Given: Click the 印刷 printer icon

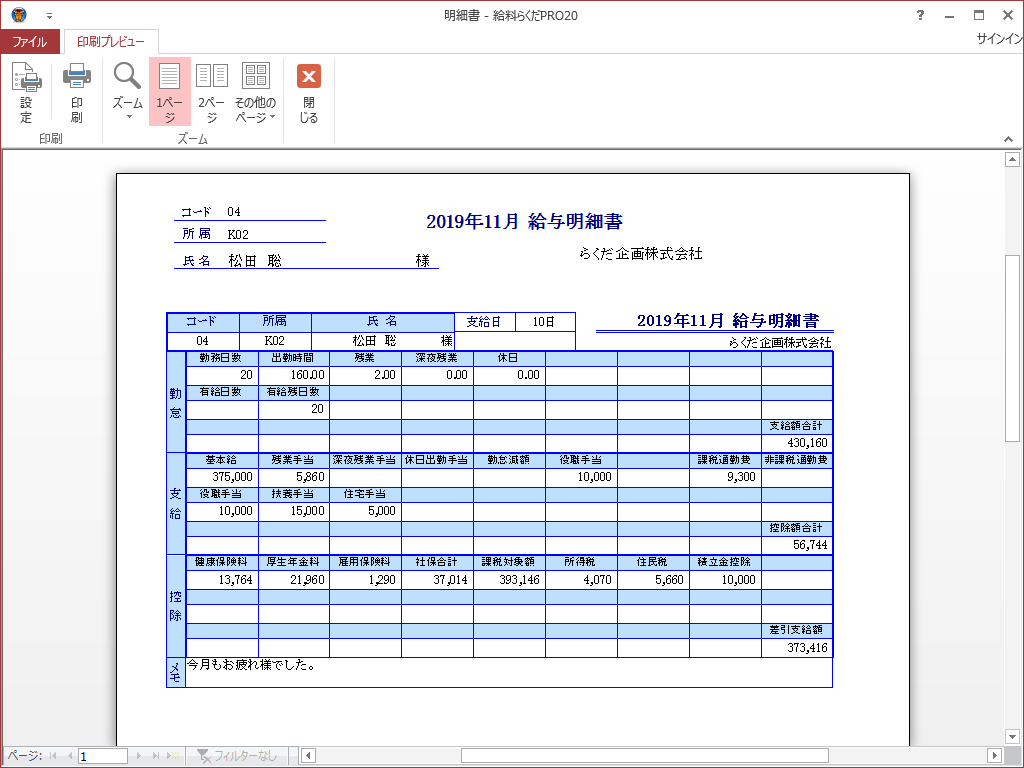Looking at the screenshot, I should pos(76,92).
